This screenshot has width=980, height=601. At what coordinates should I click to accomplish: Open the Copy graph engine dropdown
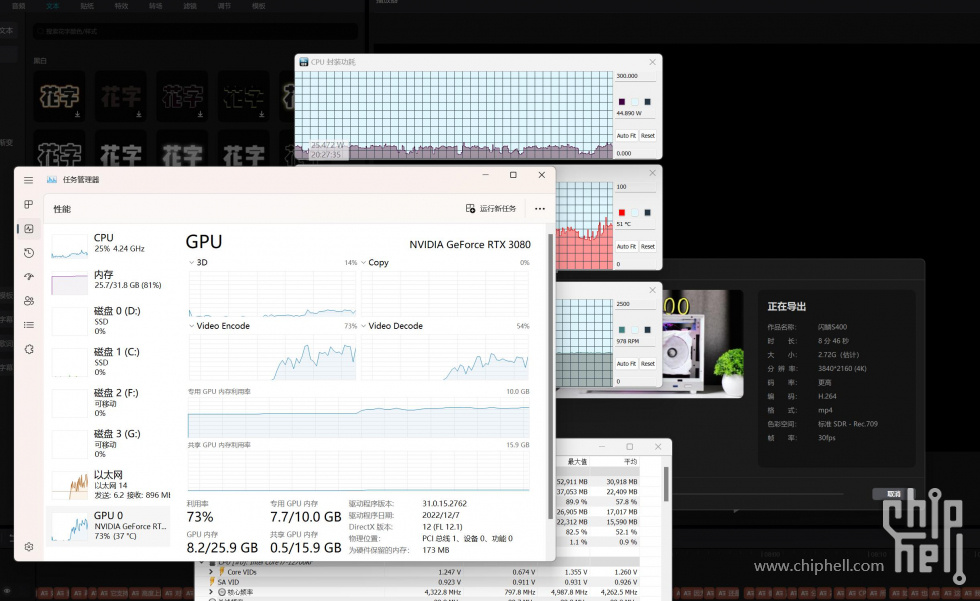[x=374, y=262]
